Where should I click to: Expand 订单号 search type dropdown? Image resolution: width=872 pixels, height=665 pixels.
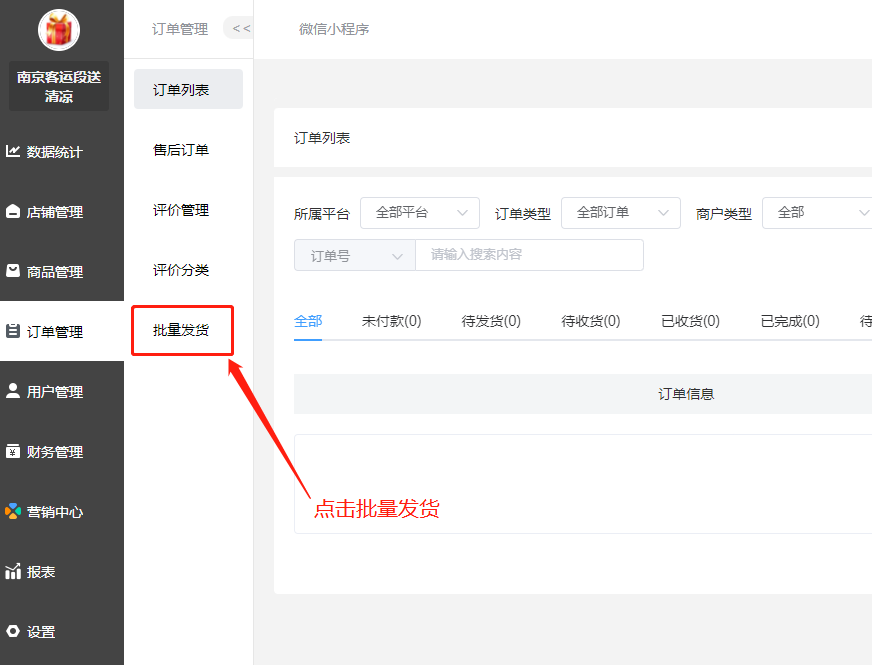(x=355, y=255)
